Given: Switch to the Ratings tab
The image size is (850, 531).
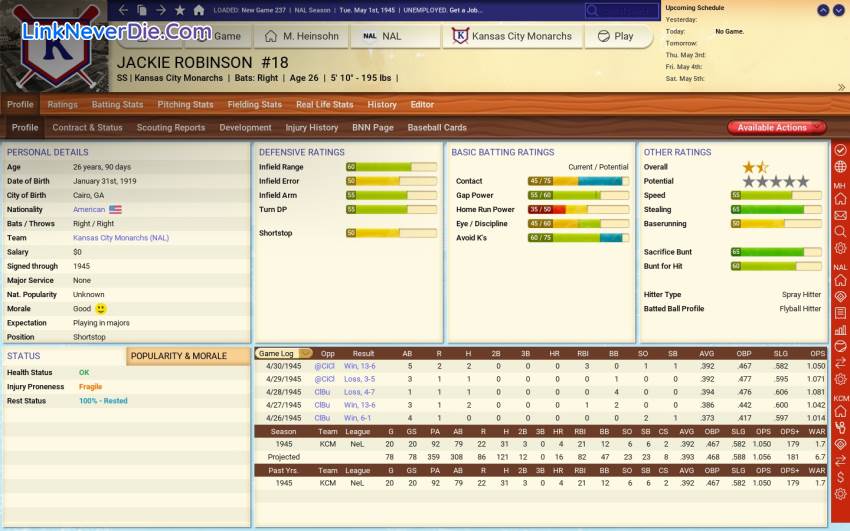Looking at the screenshot, I should (62, 105).
